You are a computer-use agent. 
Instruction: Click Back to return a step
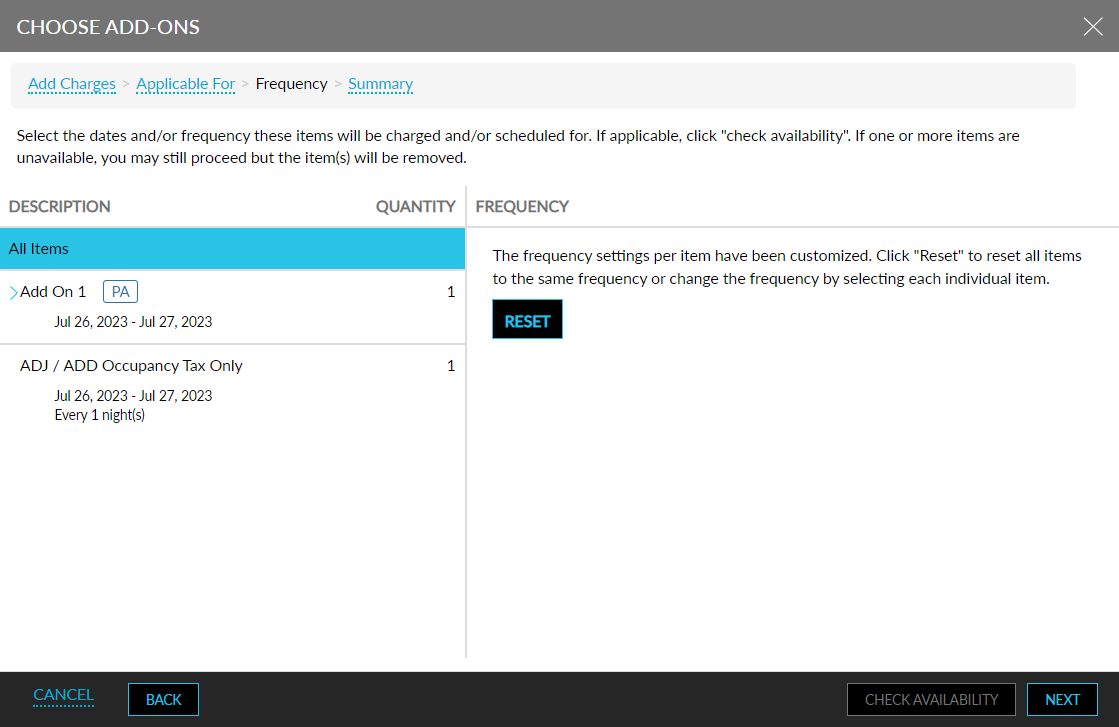coord(163,699)
